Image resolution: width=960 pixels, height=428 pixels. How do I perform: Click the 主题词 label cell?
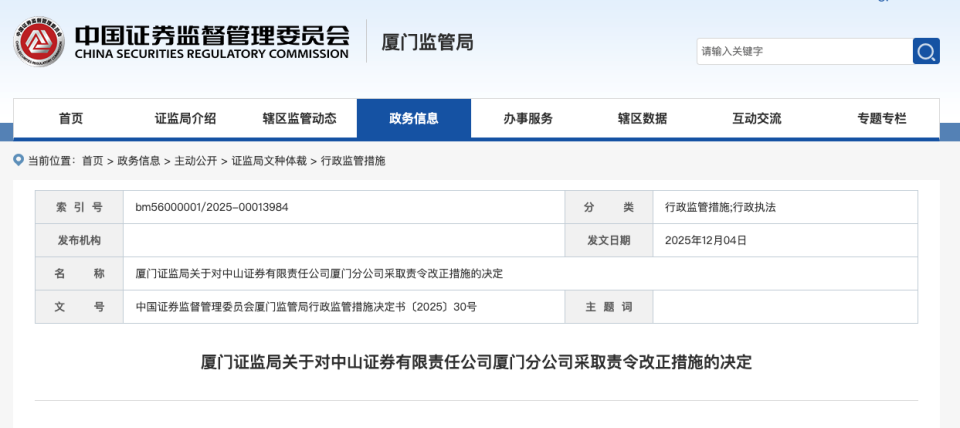(x=609, y=307)
